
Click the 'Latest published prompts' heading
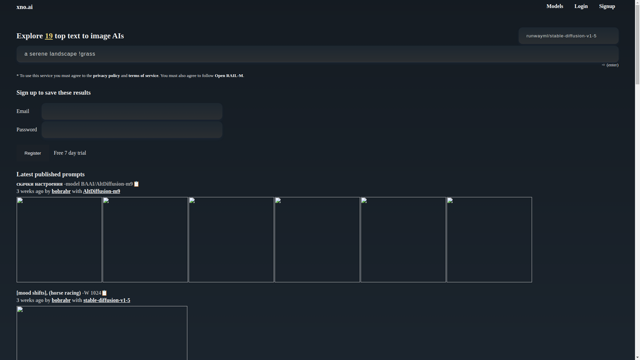click(x=51, y=174)
